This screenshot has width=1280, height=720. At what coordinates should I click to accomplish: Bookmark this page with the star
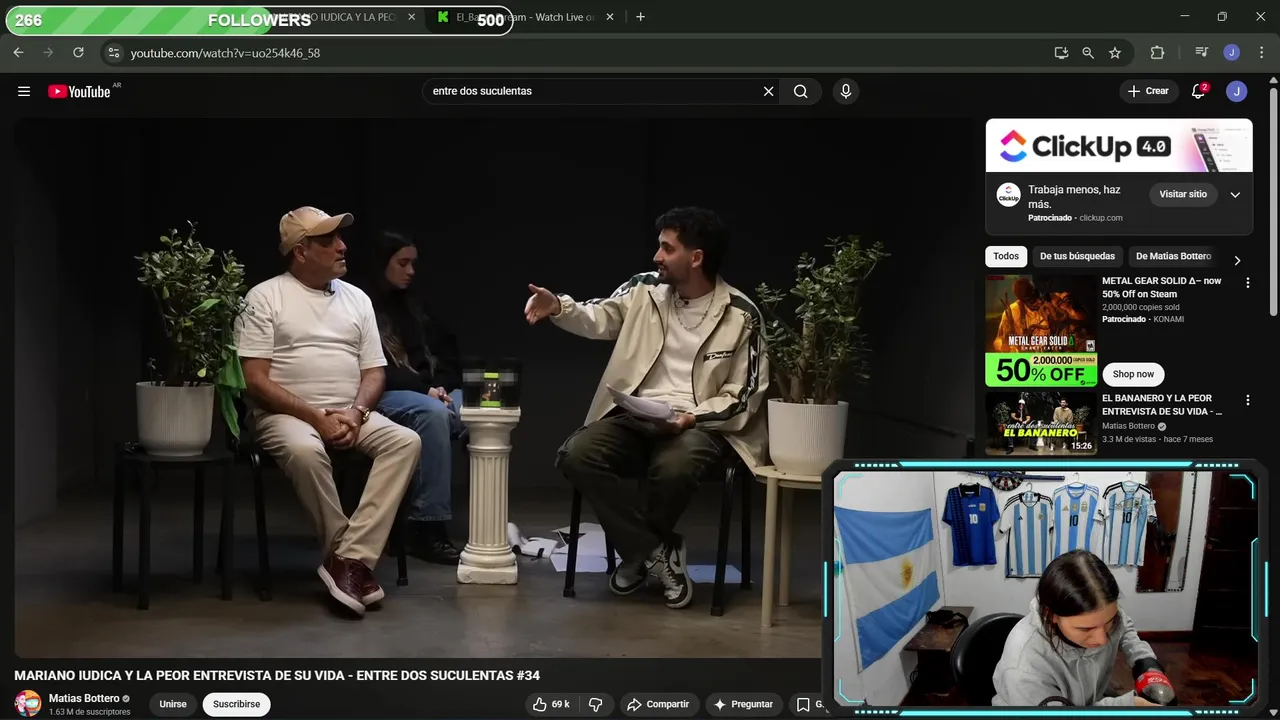coord(1115,53)
